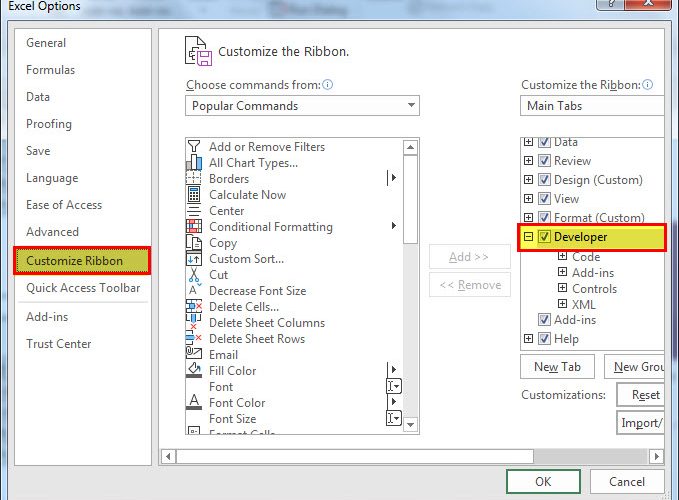Click the Delete Cells icon
Screen dimensions: 679x500
coord(194,306)
